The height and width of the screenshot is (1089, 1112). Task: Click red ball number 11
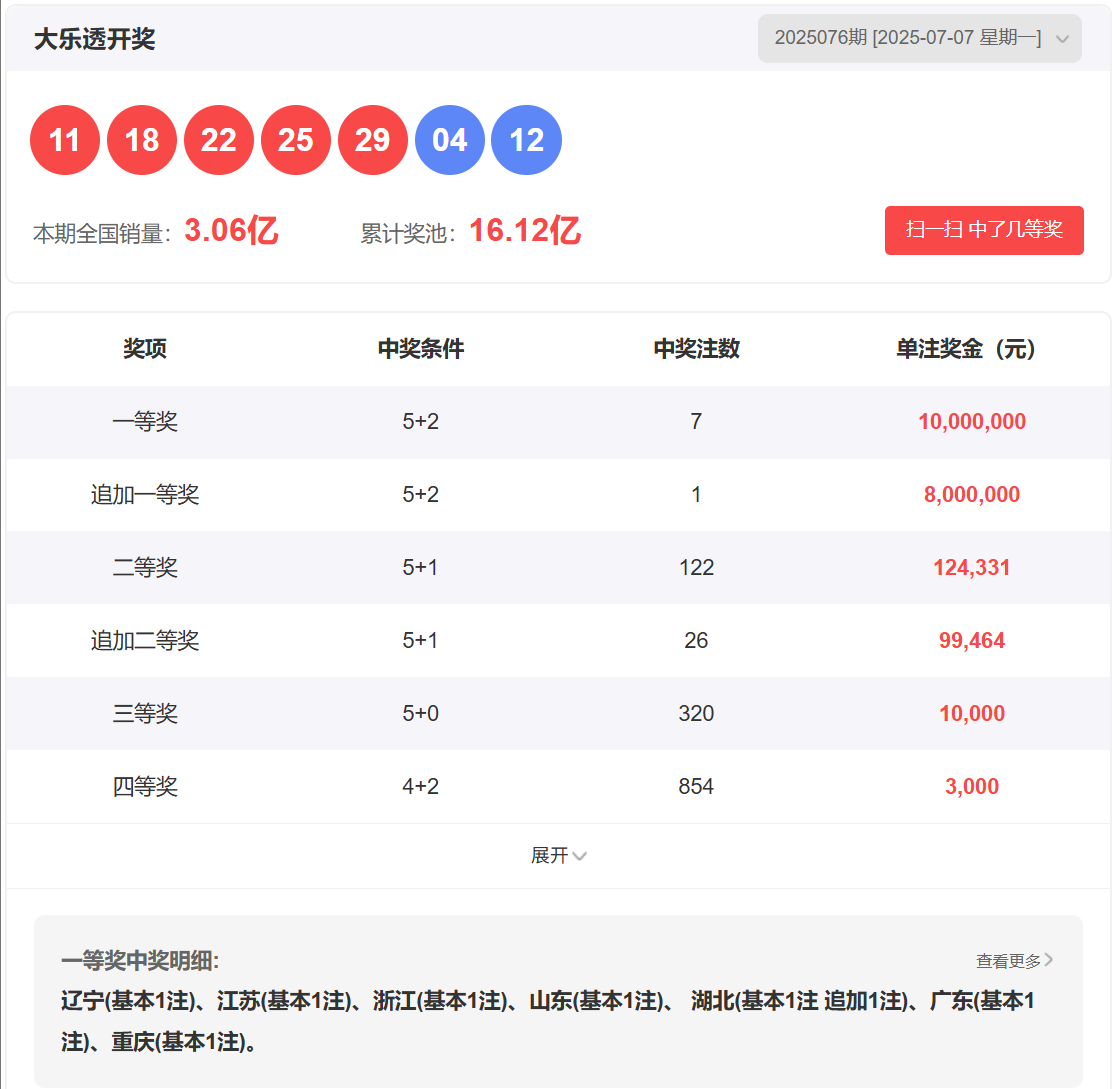tap(65, 140)
